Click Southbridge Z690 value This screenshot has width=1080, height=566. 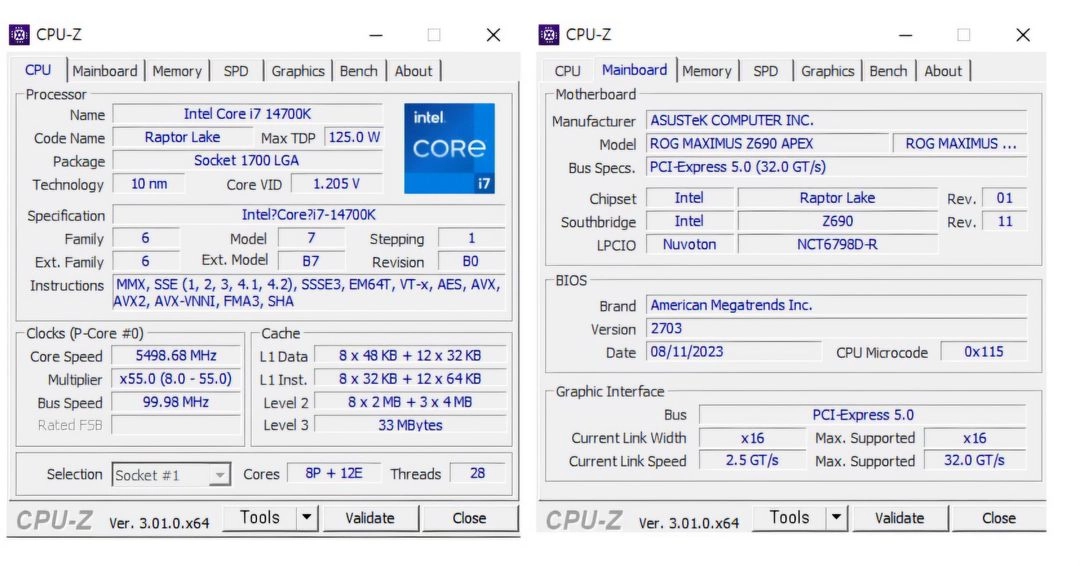tap(838, 221)
